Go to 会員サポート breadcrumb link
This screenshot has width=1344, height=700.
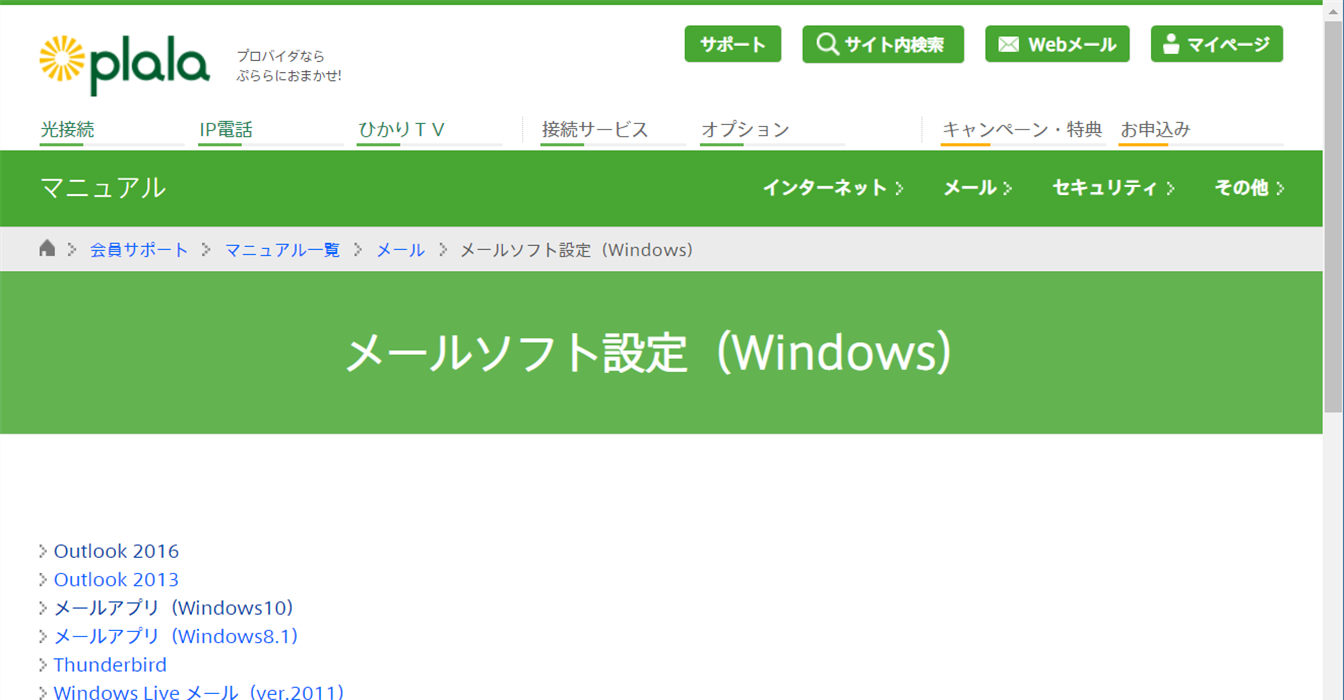click(x=139, y=250)
